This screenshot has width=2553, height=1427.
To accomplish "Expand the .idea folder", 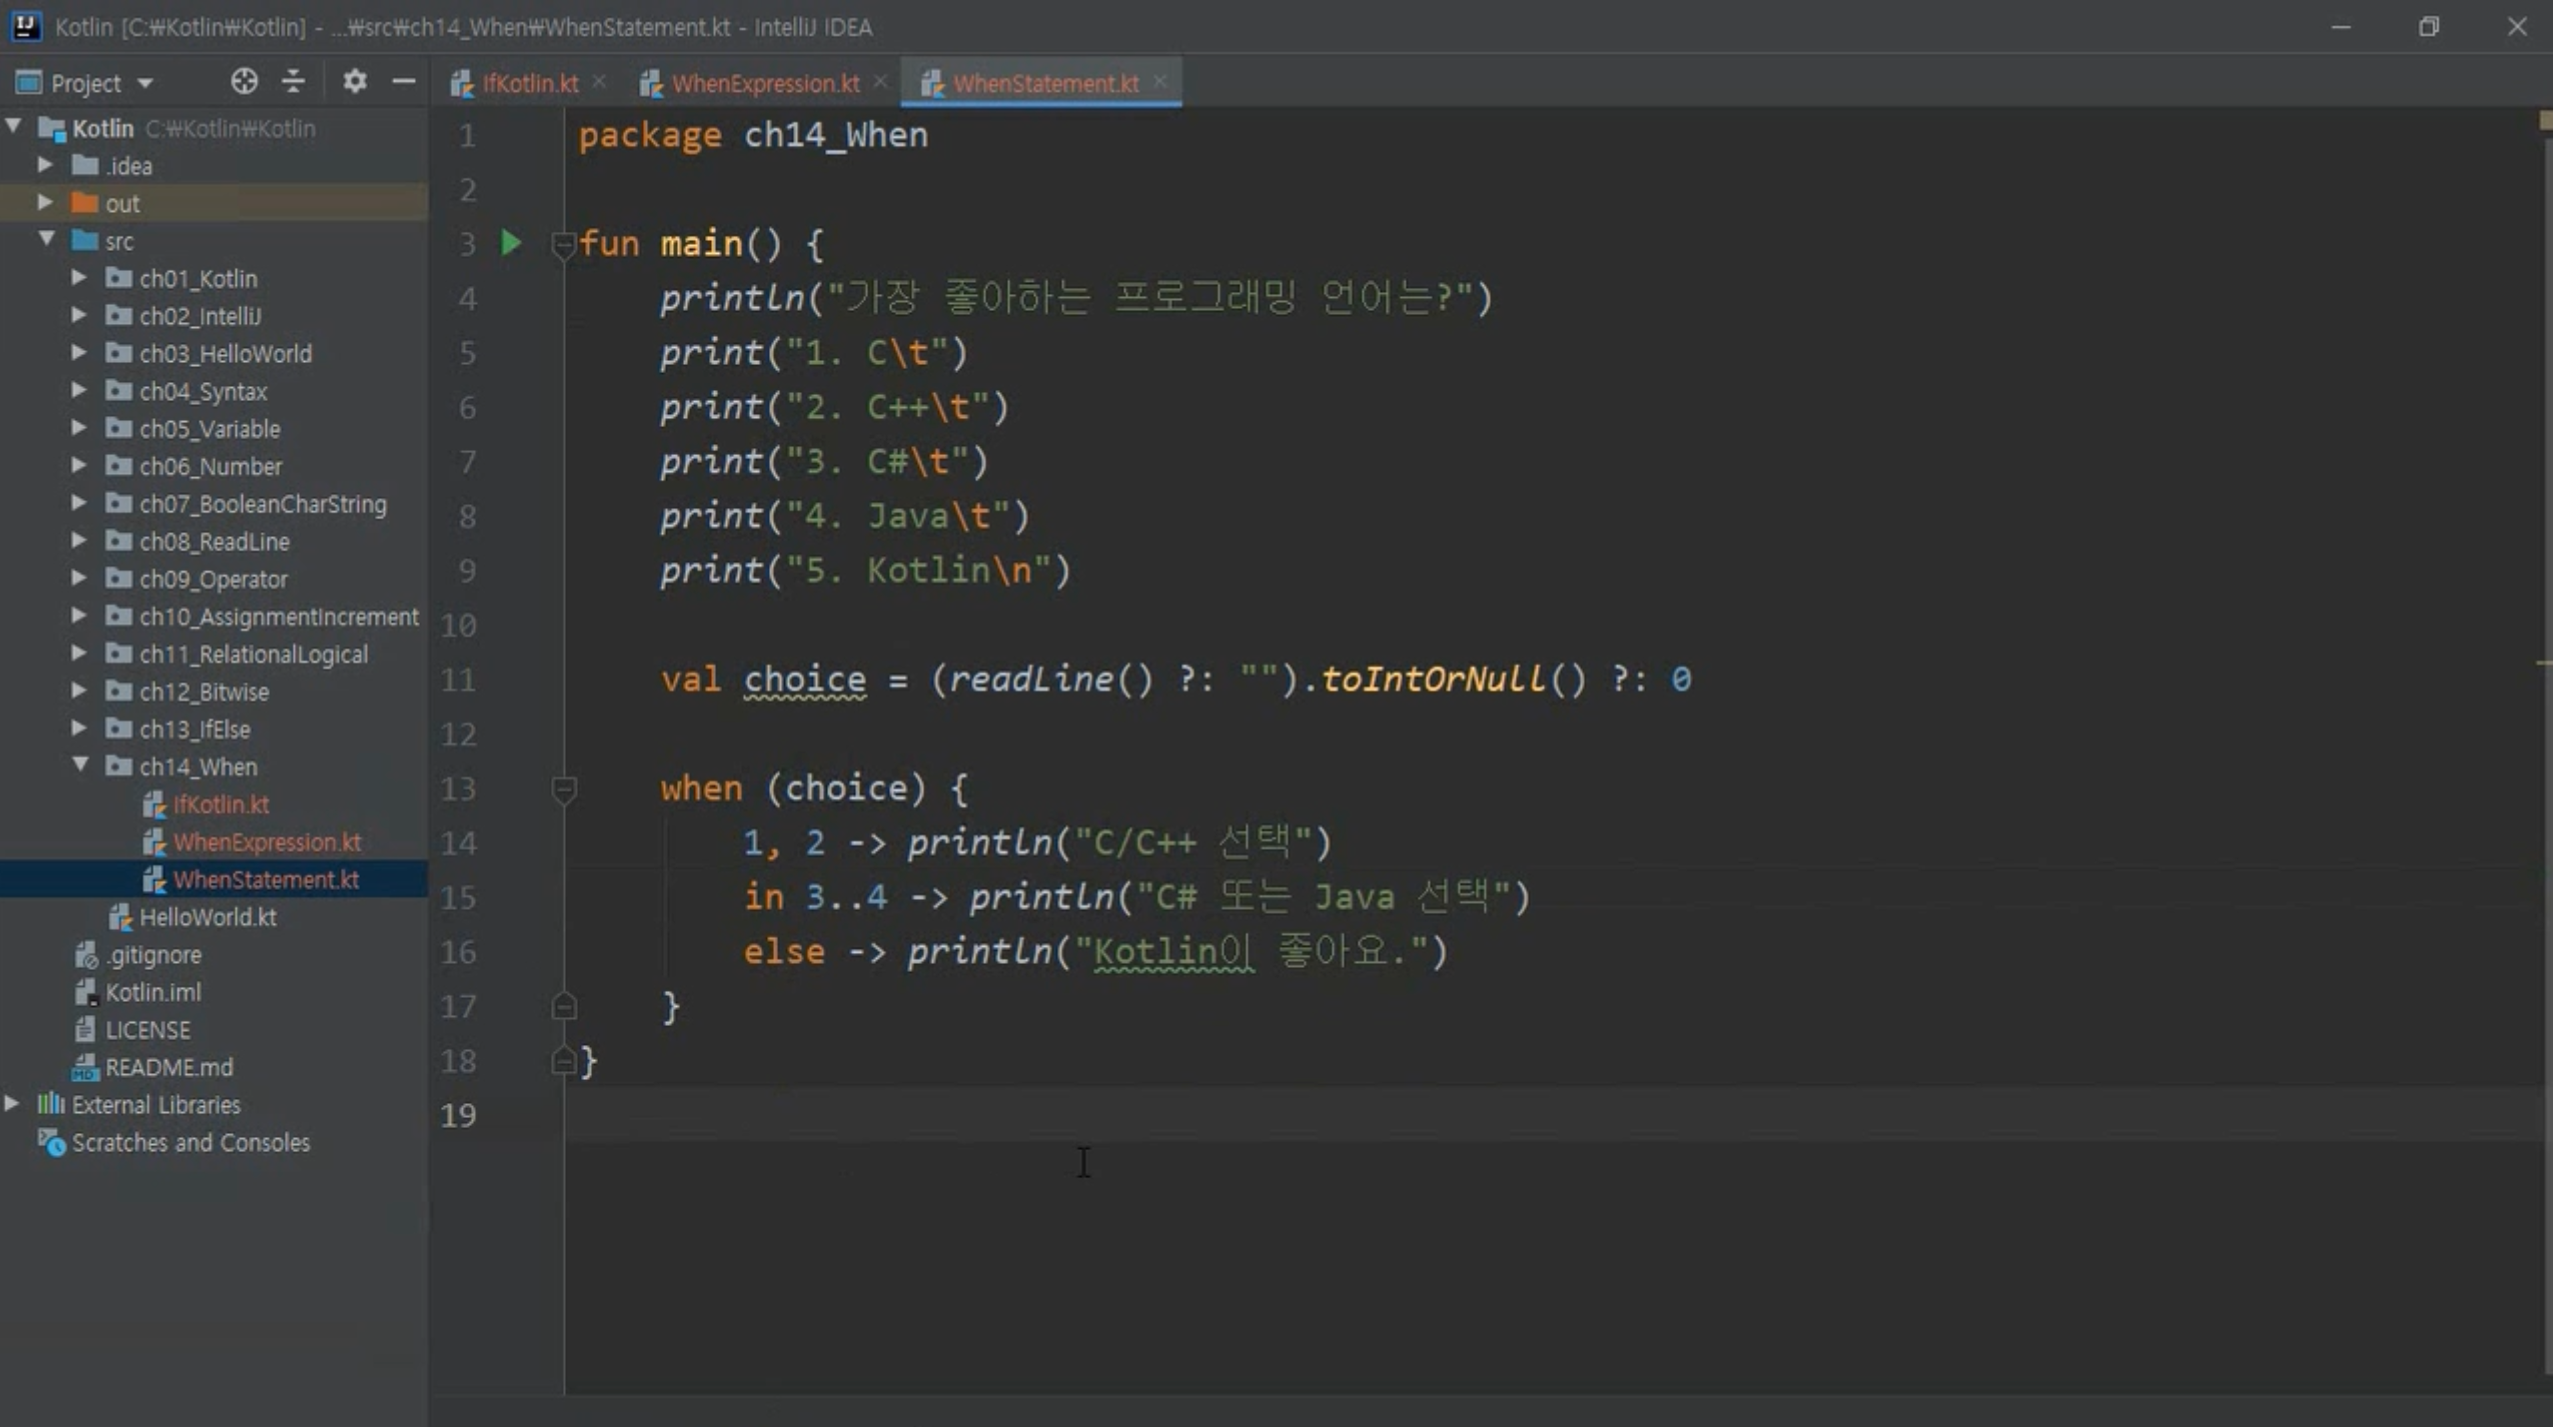I will (45, 164).
